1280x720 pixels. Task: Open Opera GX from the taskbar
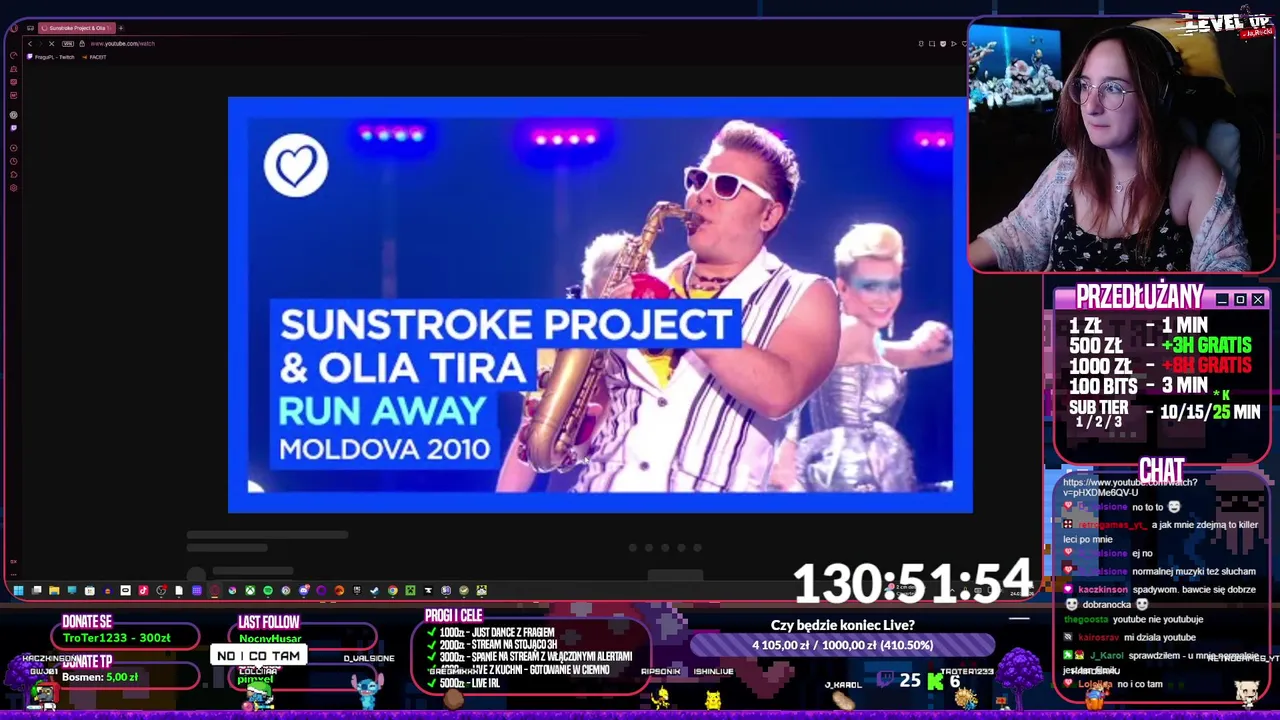214,590
